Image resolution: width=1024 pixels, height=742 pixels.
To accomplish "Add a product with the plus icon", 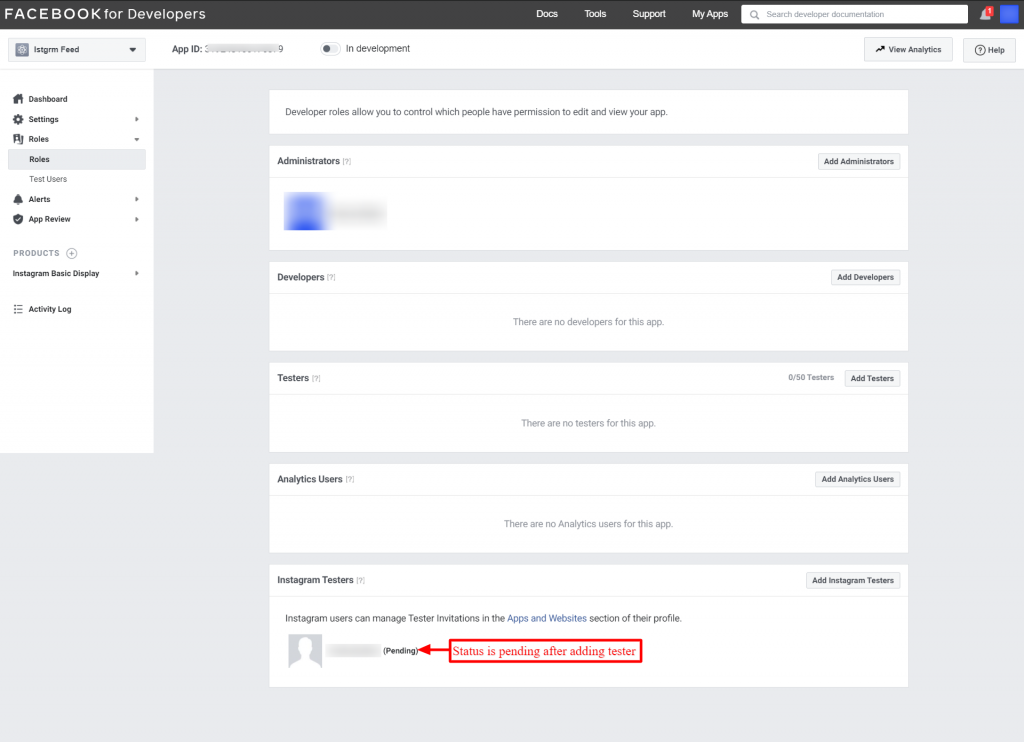I will pos(72,253).
